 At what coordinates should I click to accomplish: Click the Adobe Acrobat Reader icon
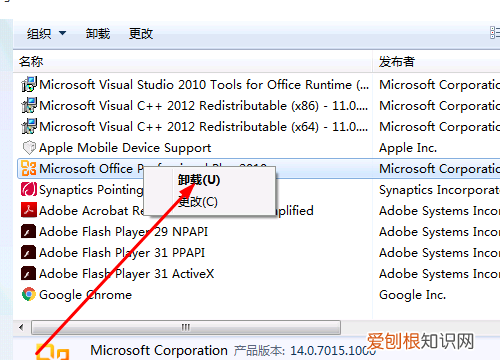tap(29, 210)
